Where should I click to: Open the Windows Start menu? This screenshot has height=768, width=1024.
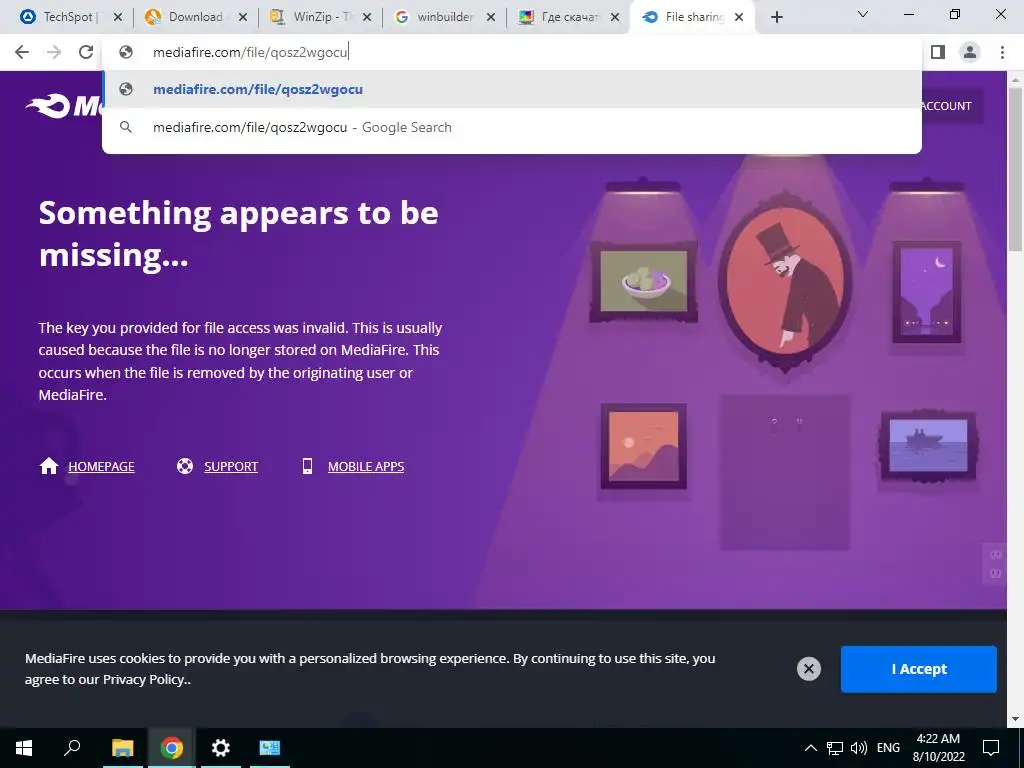(24, 748)
